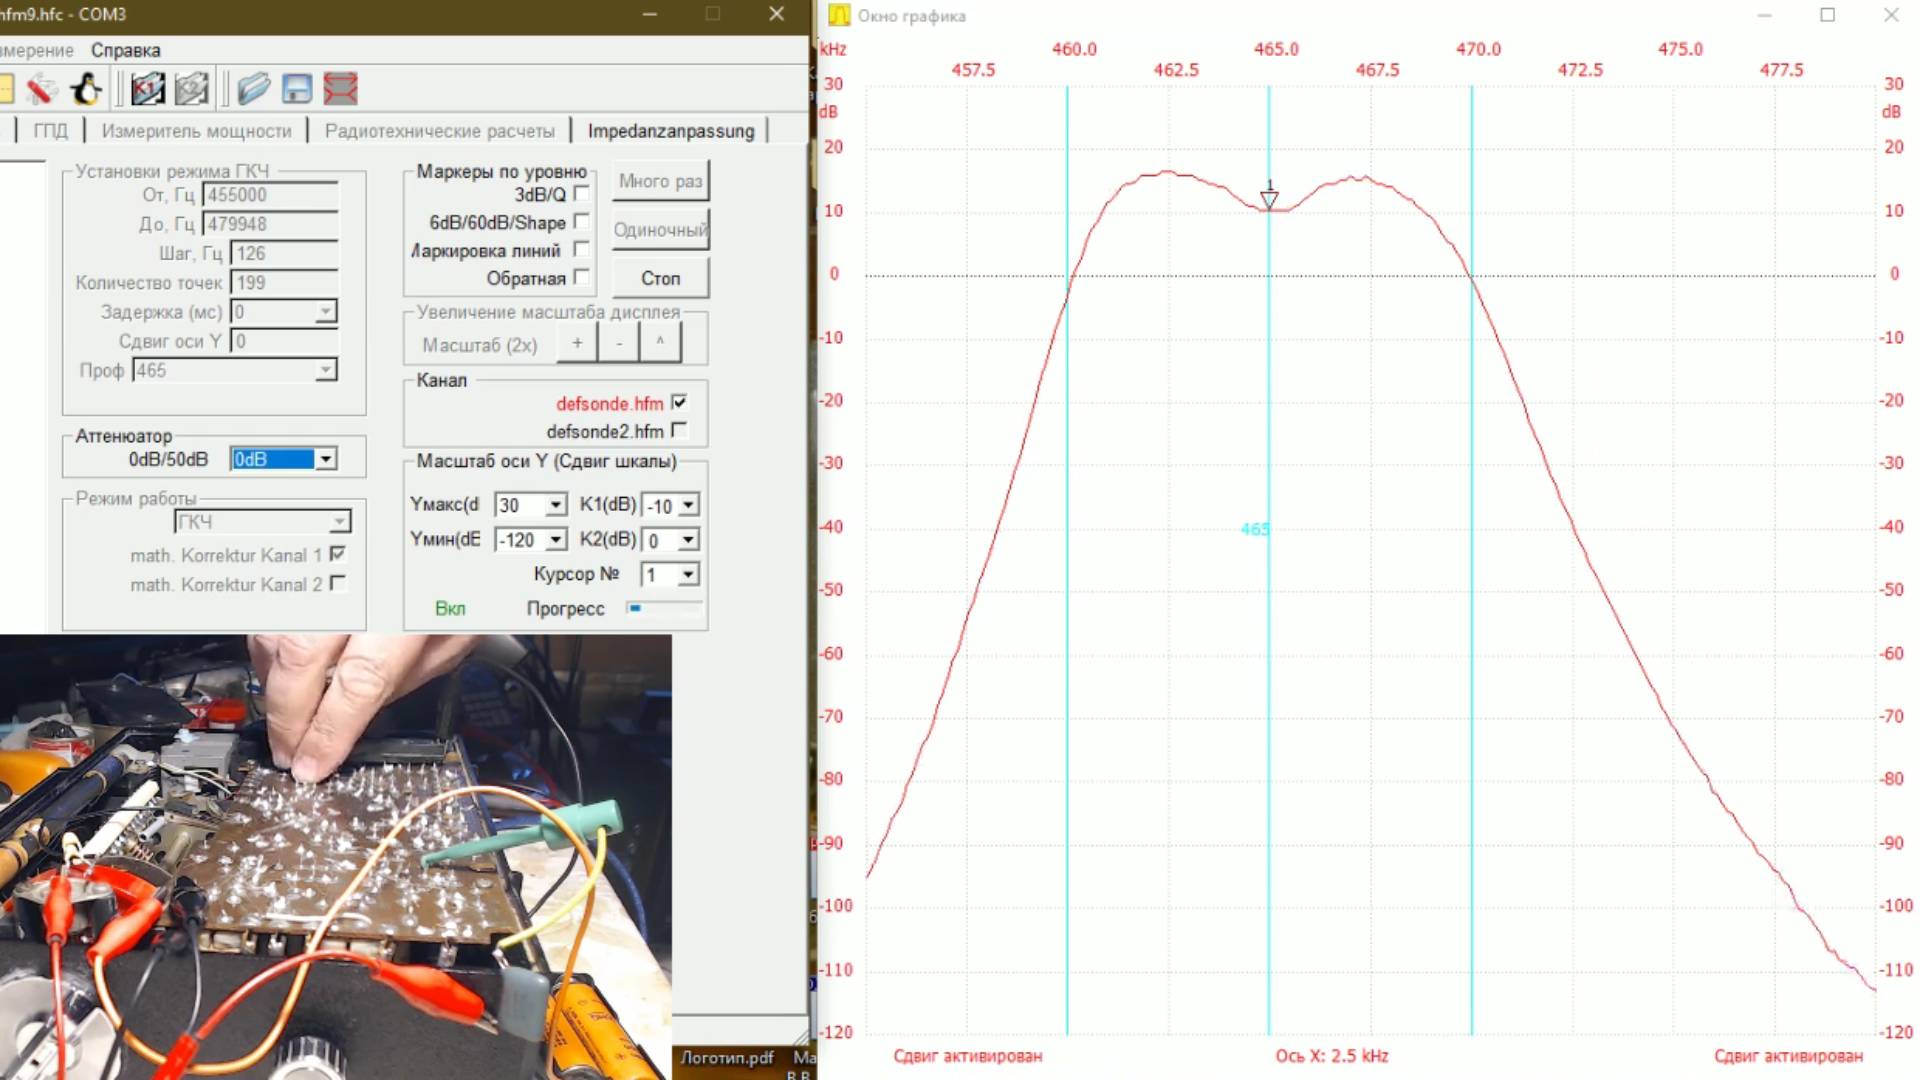This screenshot has width=1920, height=1080.
Task: Click the Прогресс progress bar
Action: (664, 608)
